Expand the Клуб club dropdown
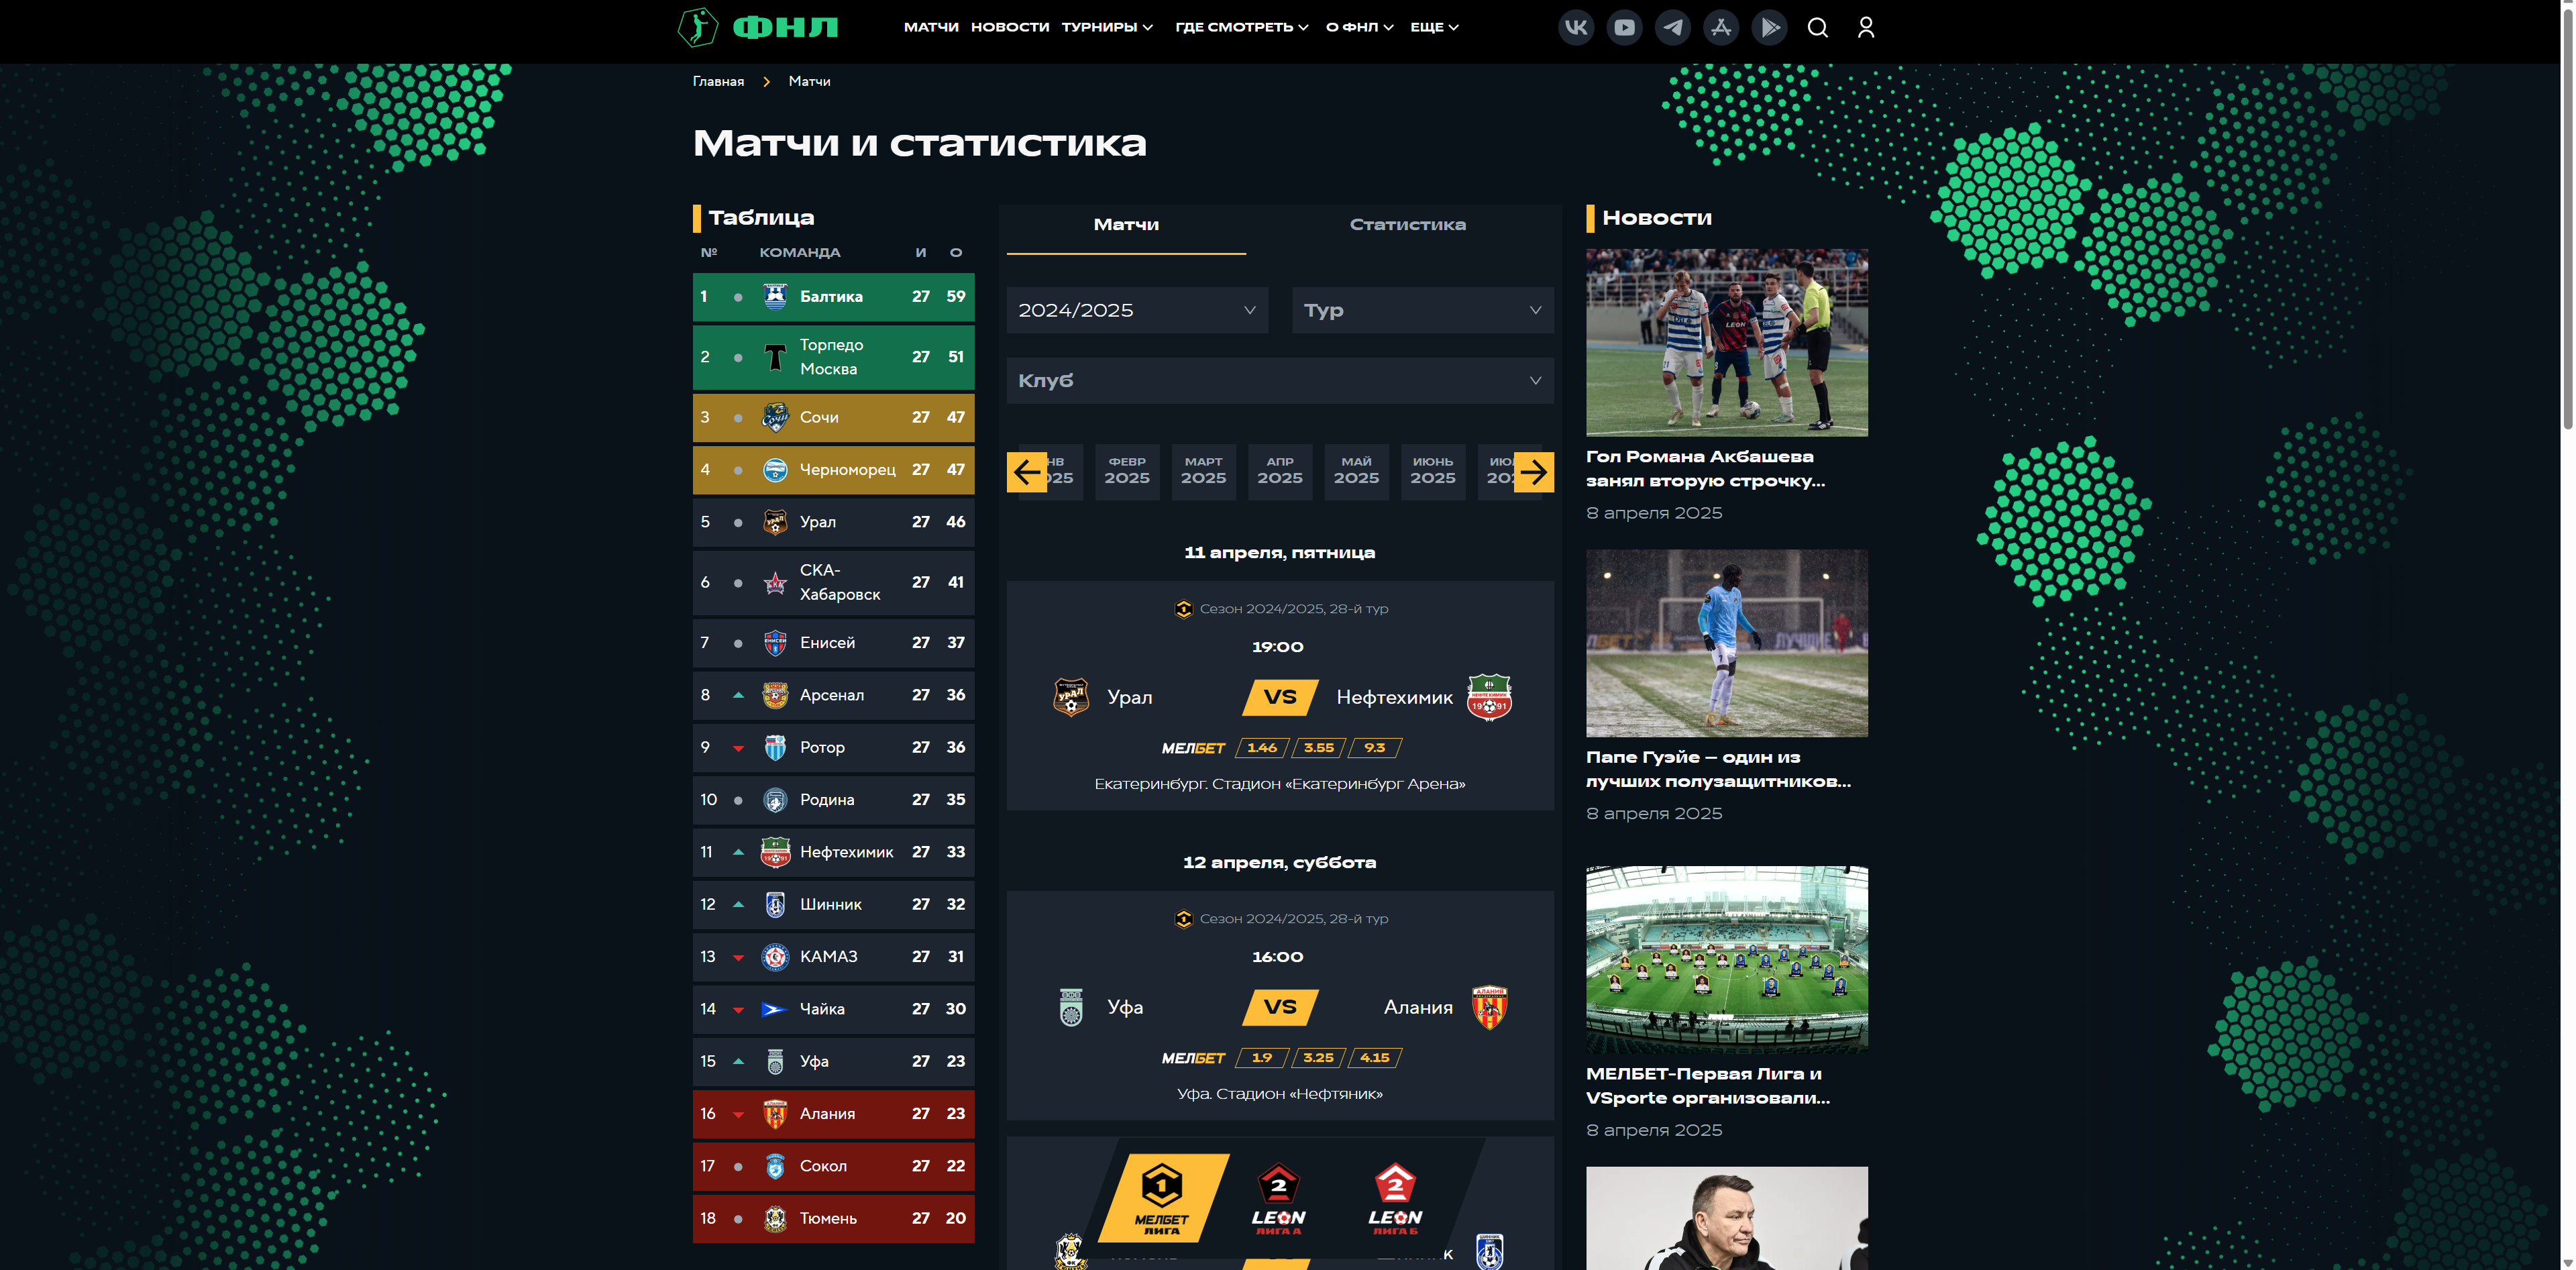 [1280, 381]
